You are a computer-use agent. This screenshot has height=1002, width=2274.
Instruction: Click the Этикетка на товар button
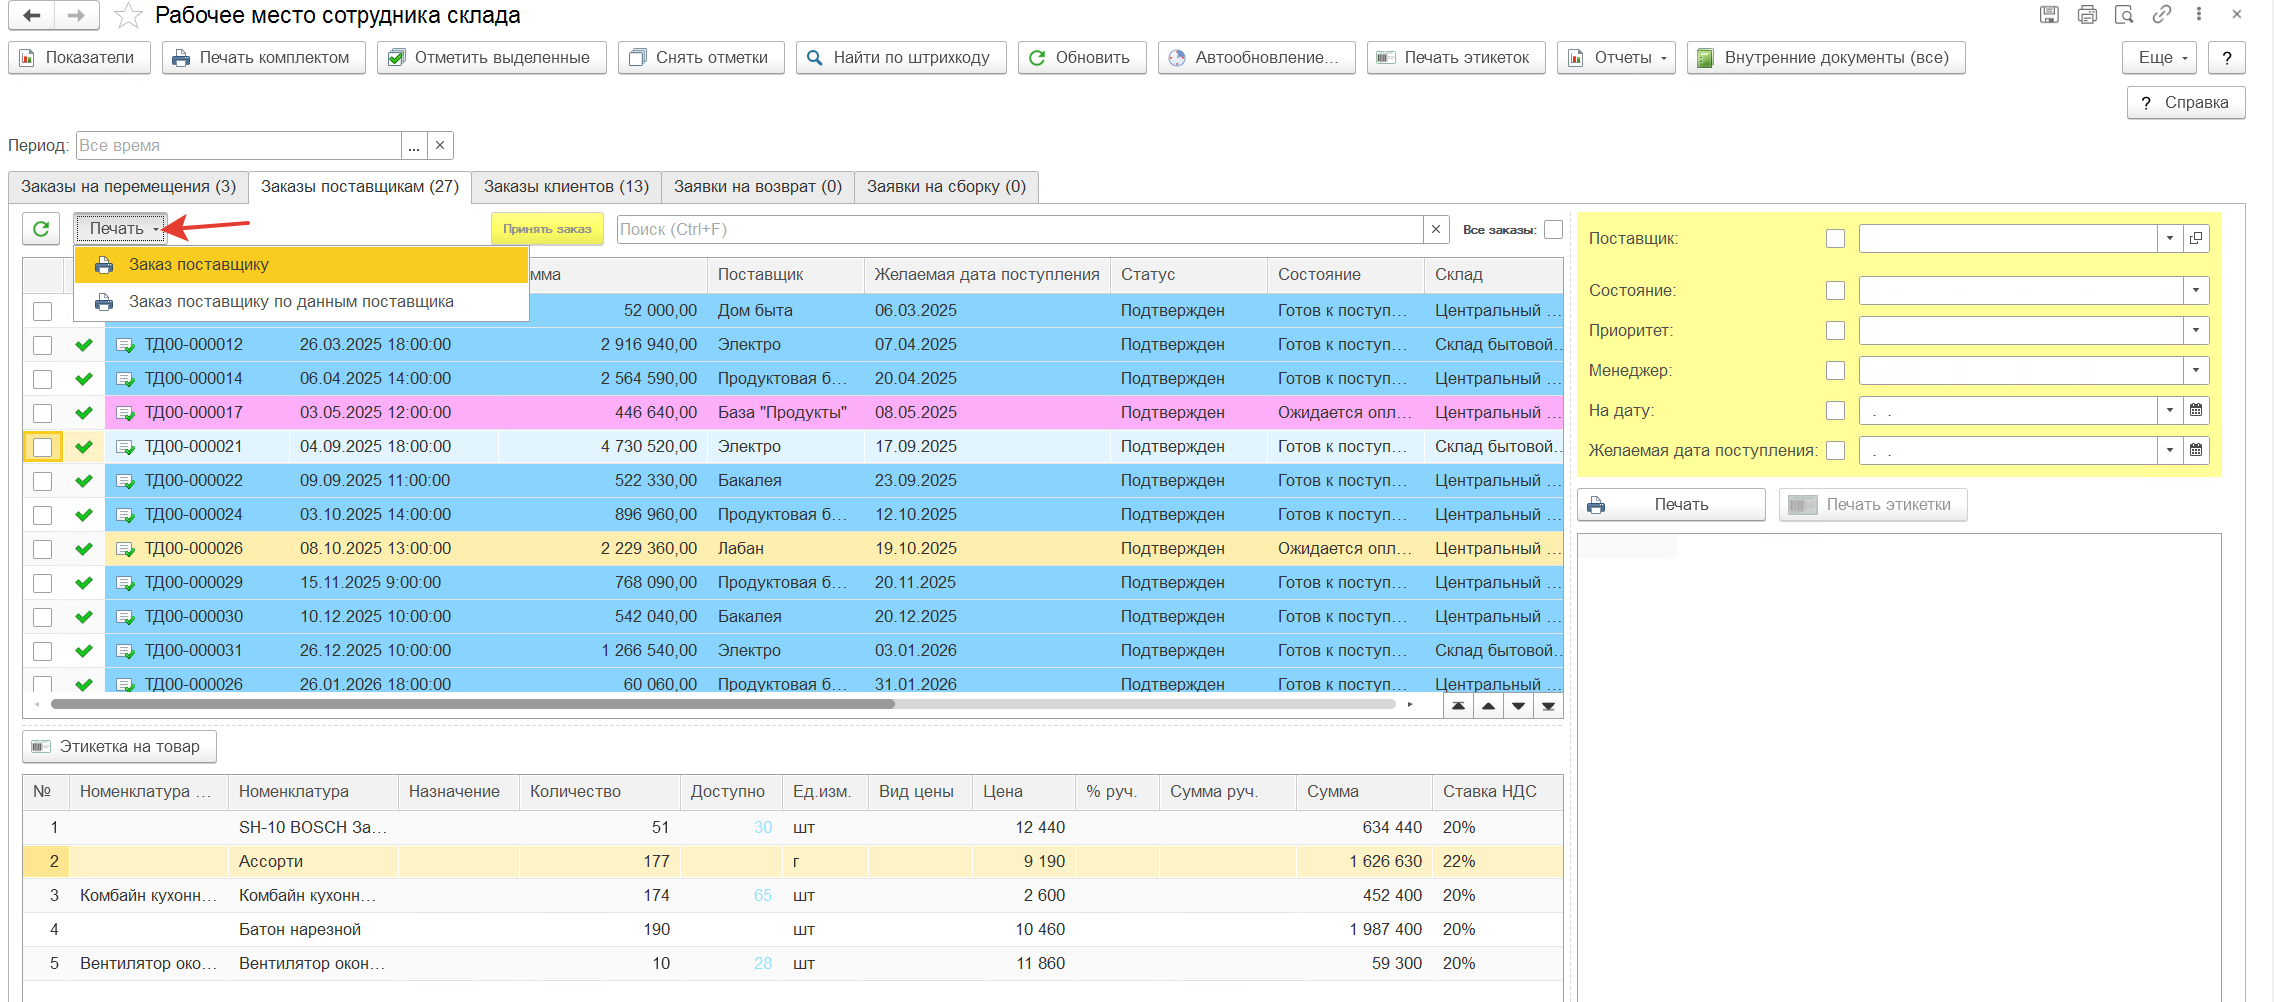[119, 747]
